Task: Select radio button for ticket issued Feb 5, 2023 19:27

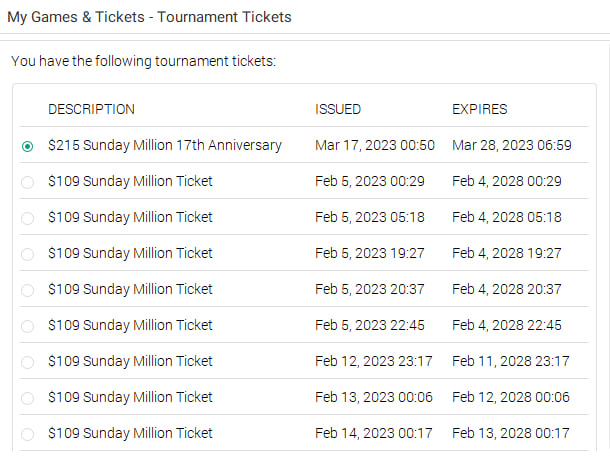Action: pyautogui.click(x=27, y=254)
